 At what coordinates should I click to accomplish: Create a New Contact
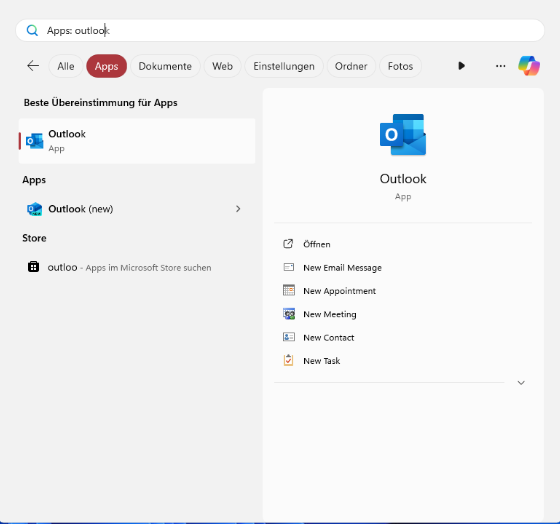pos(329,338)
